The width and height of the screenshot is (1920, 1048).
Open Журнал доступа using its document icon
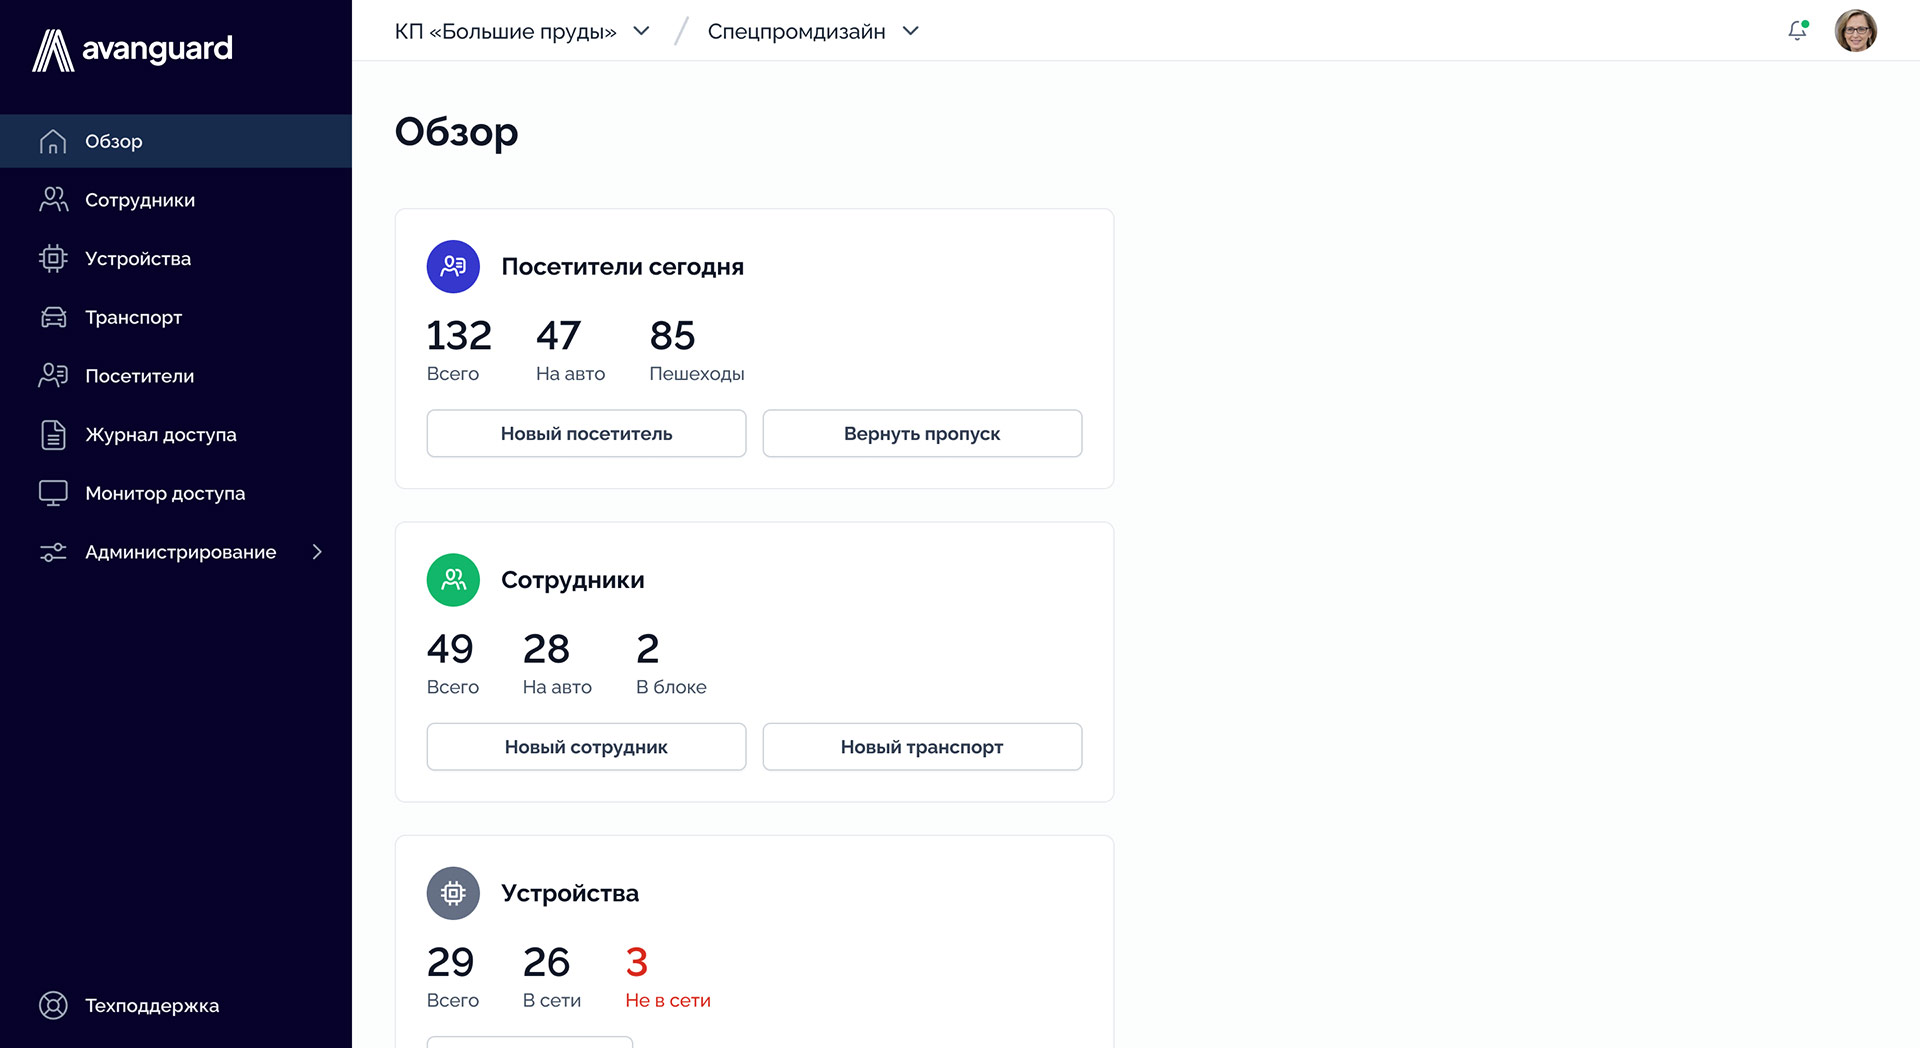pos(53,434)
